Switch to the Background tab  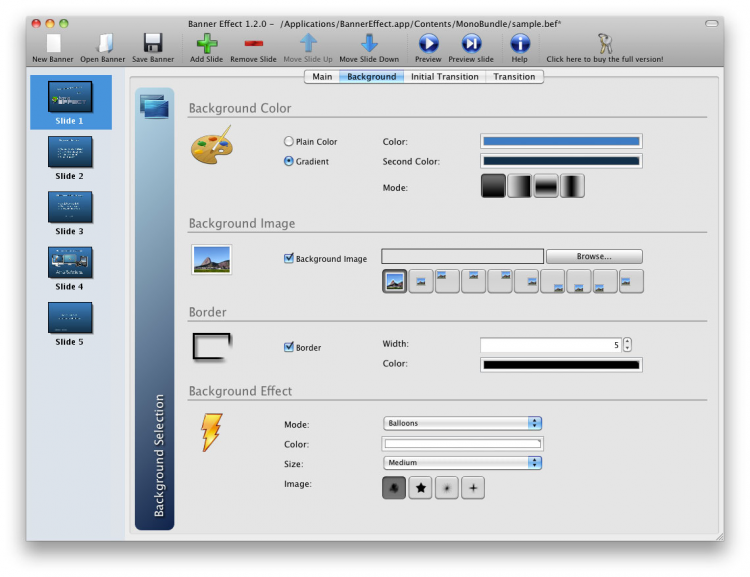(372, 77)
